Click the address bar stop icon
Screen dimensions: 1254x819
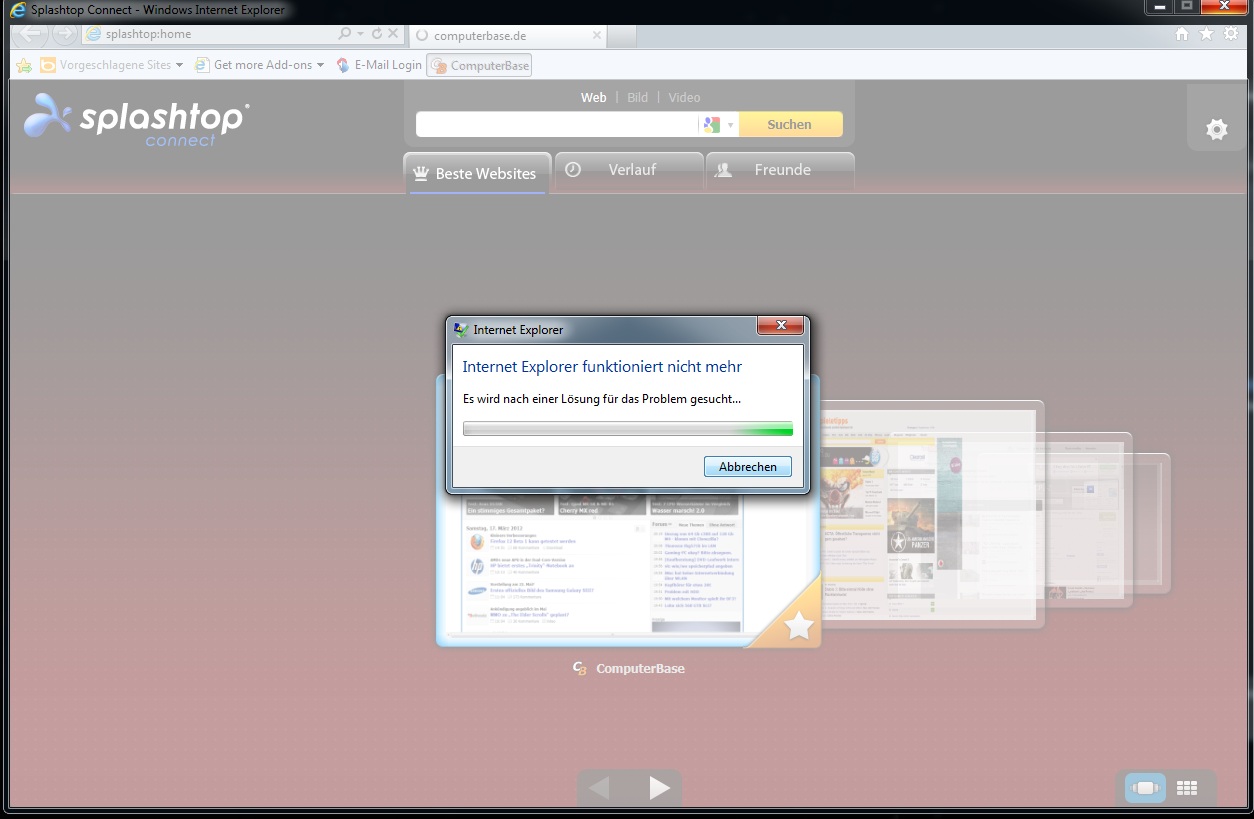click(x=393, y=34)
